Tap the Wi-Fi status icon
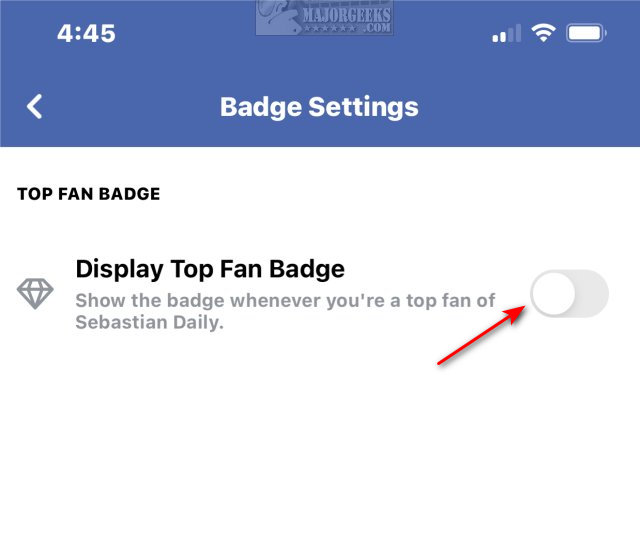The height and width of the screenshot is (549, 640). pos(543,33)
